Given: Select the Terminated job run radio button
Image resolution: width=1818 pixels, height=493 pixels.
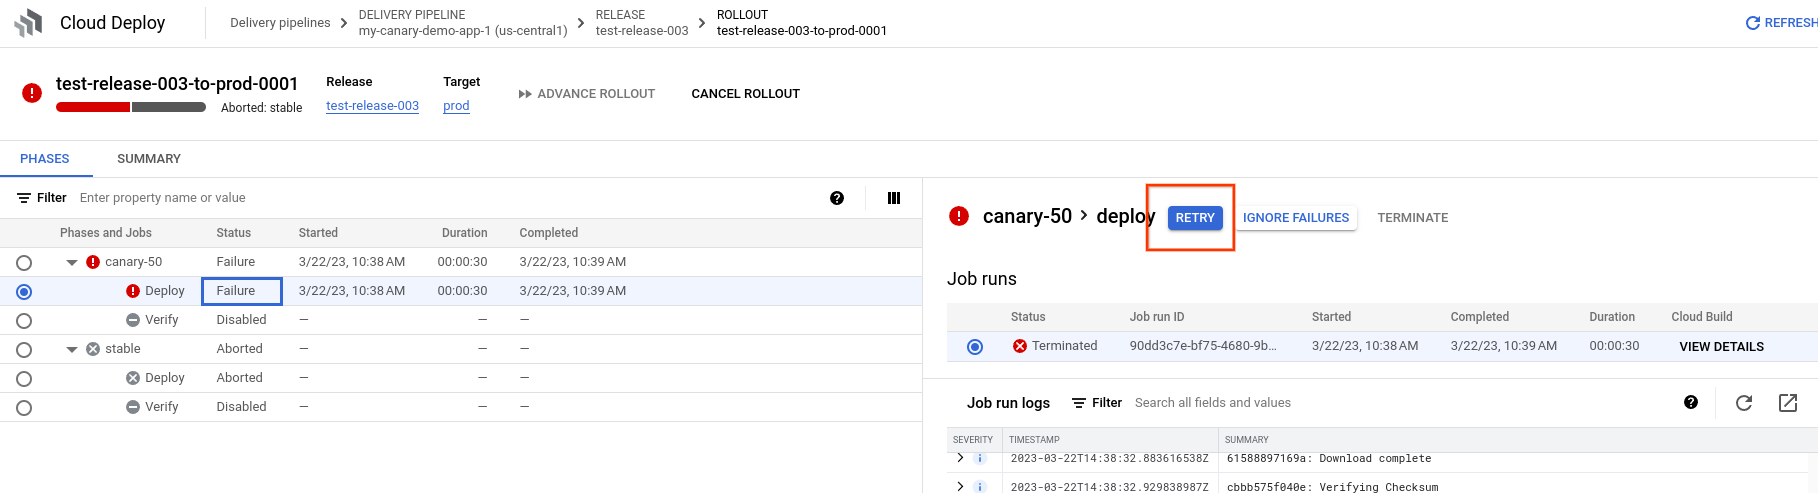Looking at the screenshot, I should 975,347.
